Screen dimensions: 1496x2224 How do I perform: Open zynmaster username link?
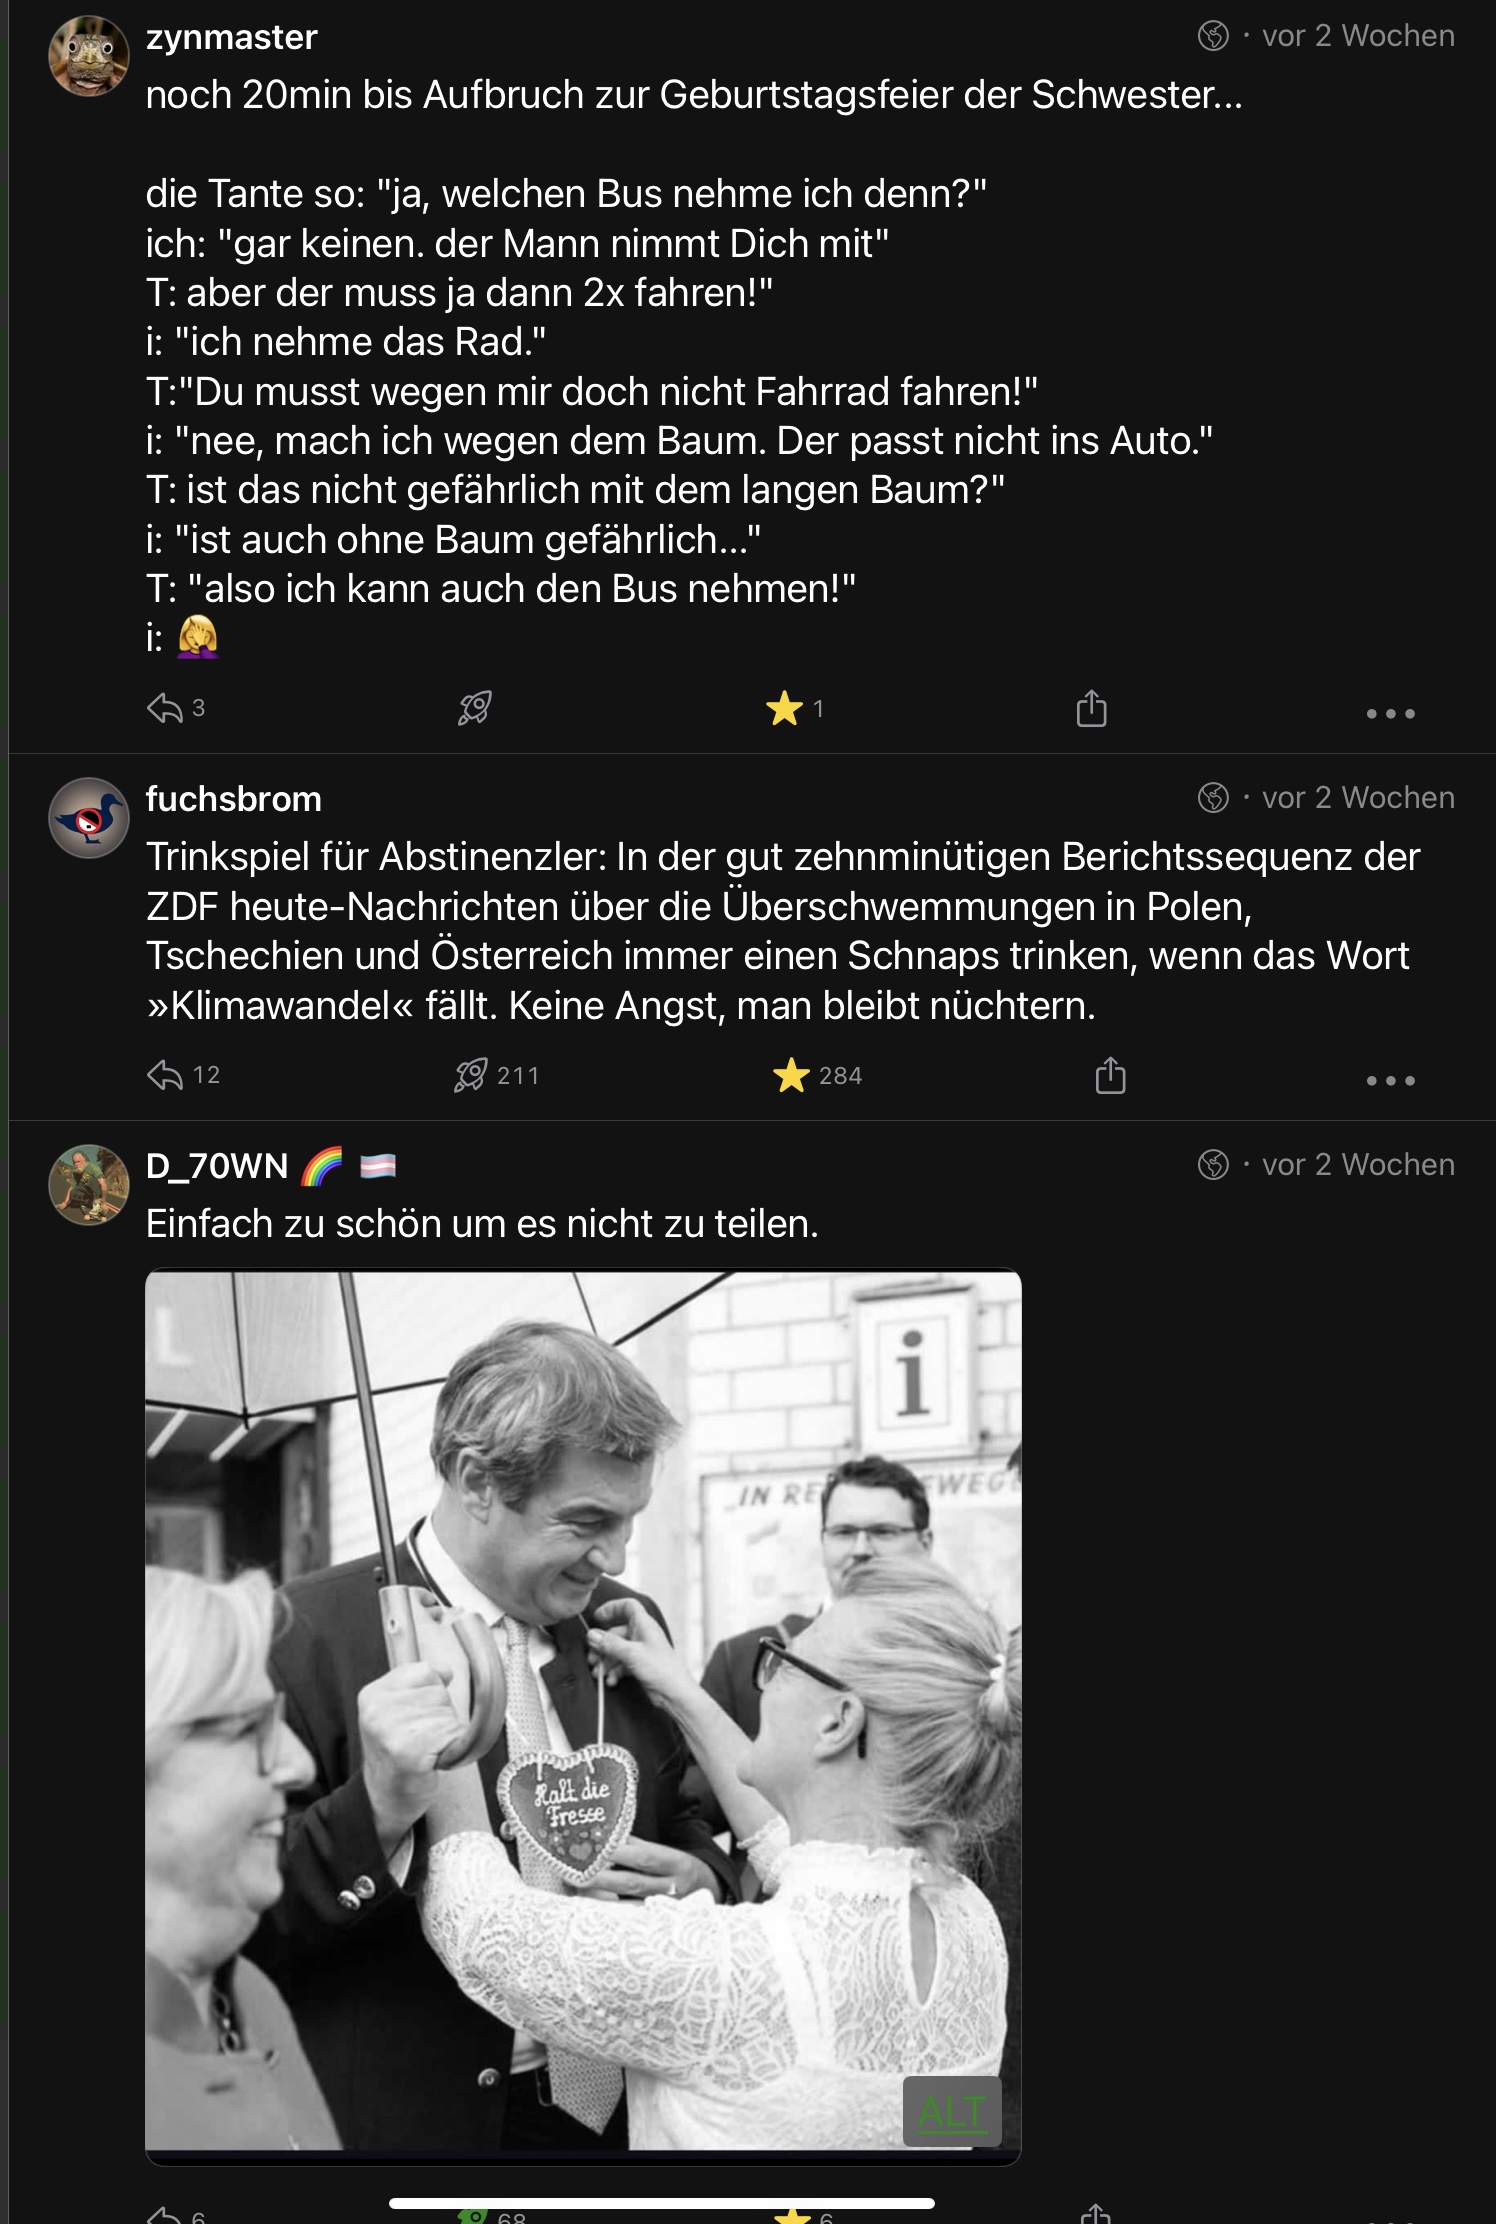(x=231, y=37)
